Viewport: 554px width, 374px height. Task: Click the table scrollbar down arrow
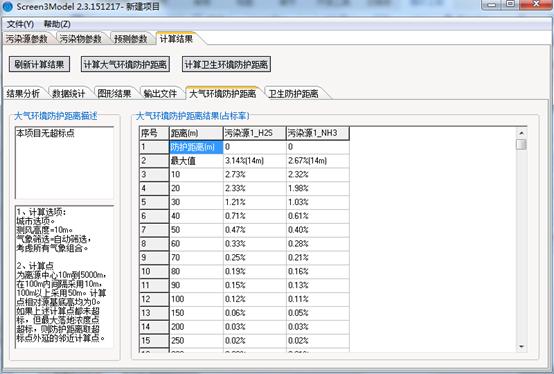coord(521,347)
